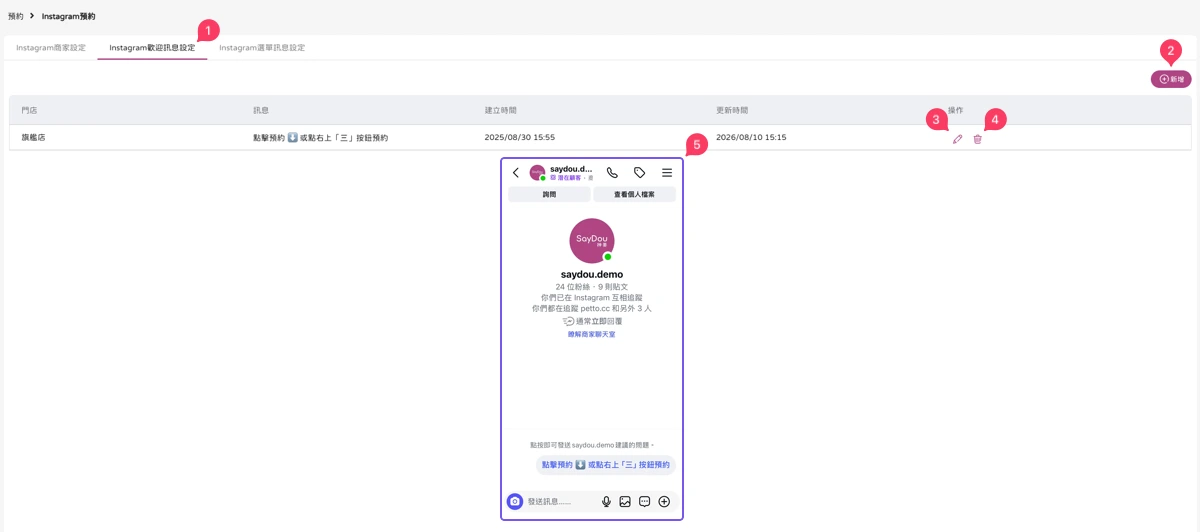The height and width of the screenshot is (532, 1200).
Task: Click created time 2025/08/30 15:55
Action: (520, 137)
